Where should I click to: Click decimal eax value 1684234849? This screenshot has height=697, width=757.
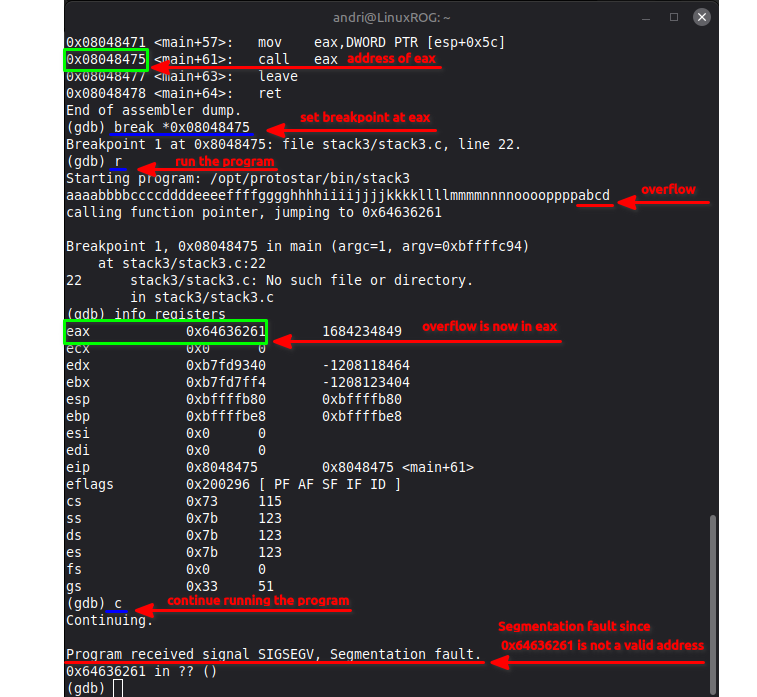362,332
